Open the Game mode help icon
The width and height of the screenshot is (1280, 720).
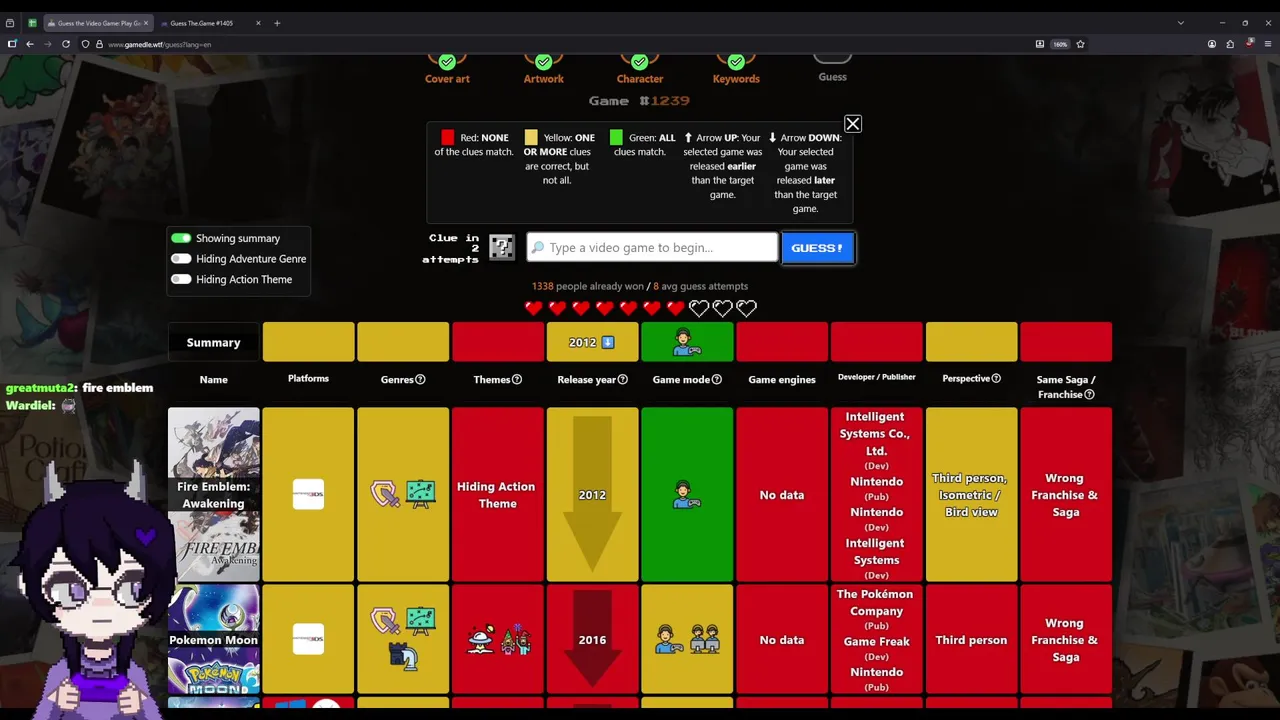[716, 379]
